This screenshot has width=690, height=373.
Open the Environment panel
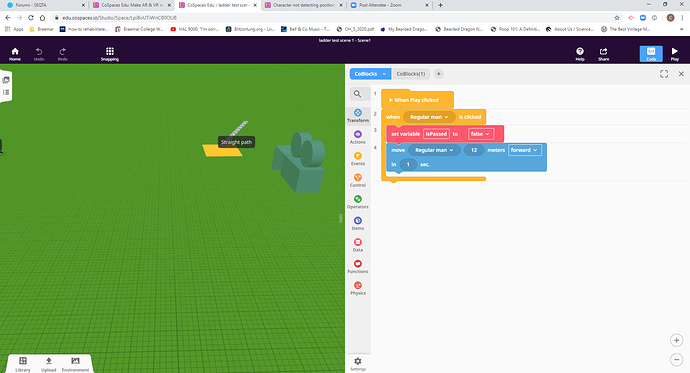pos(75,364)
